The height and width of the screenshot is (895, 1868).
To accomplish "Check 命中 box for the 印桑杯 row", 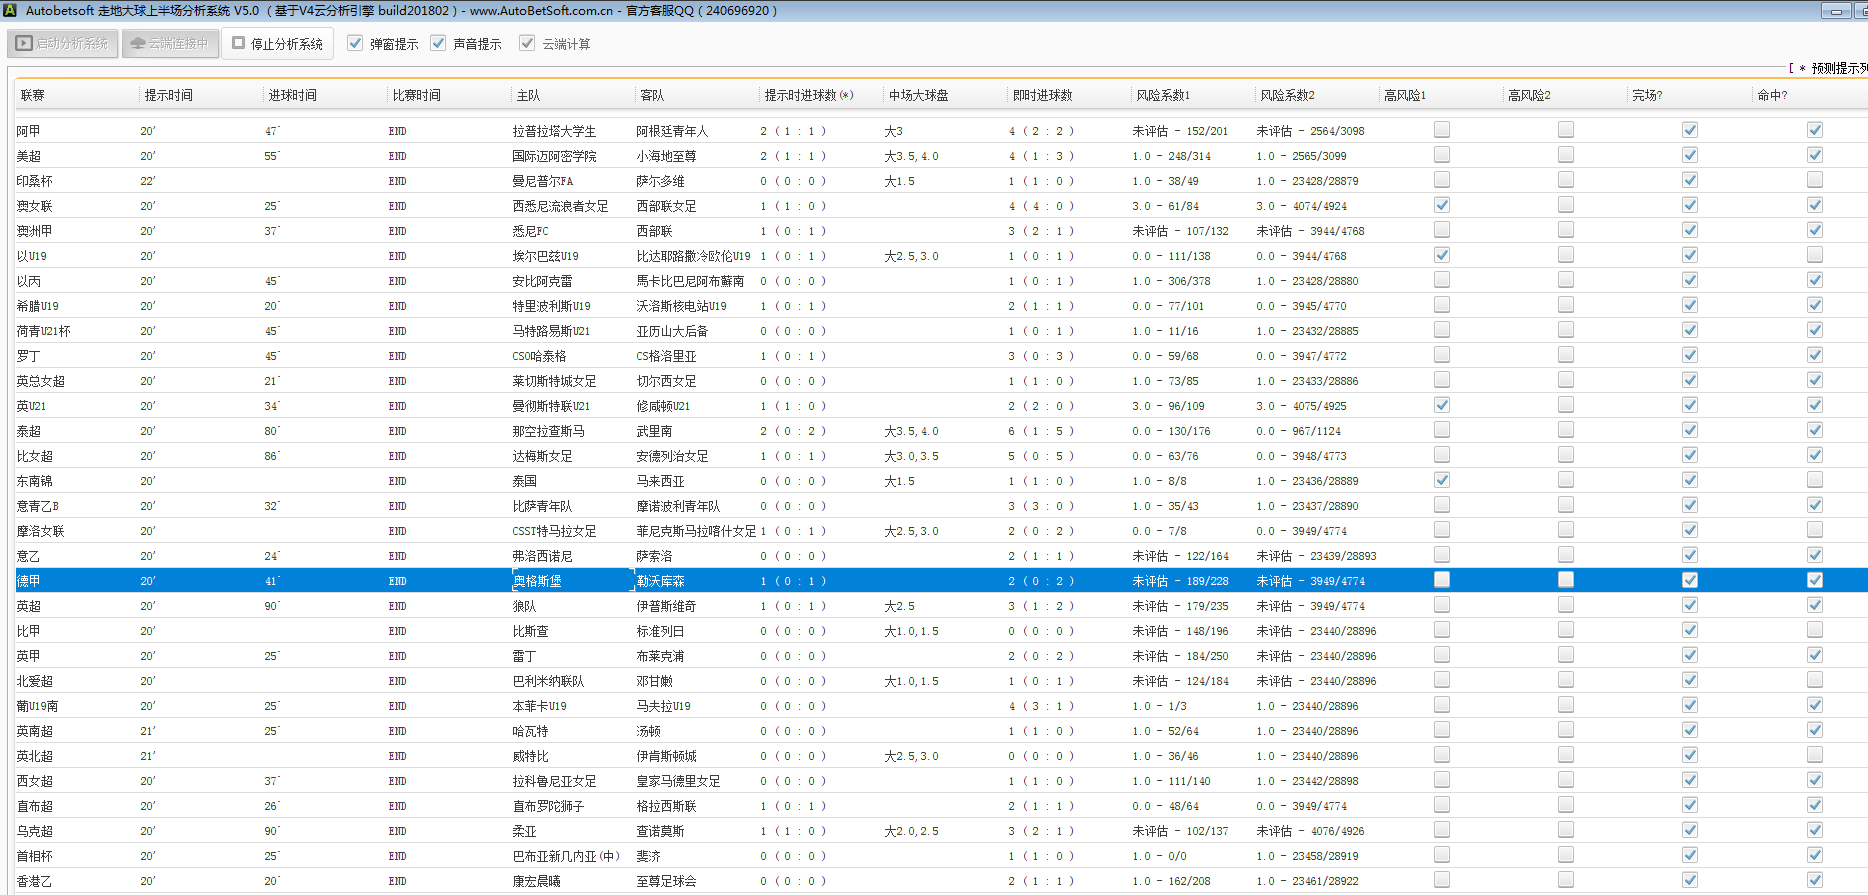I will [1814, 180].
